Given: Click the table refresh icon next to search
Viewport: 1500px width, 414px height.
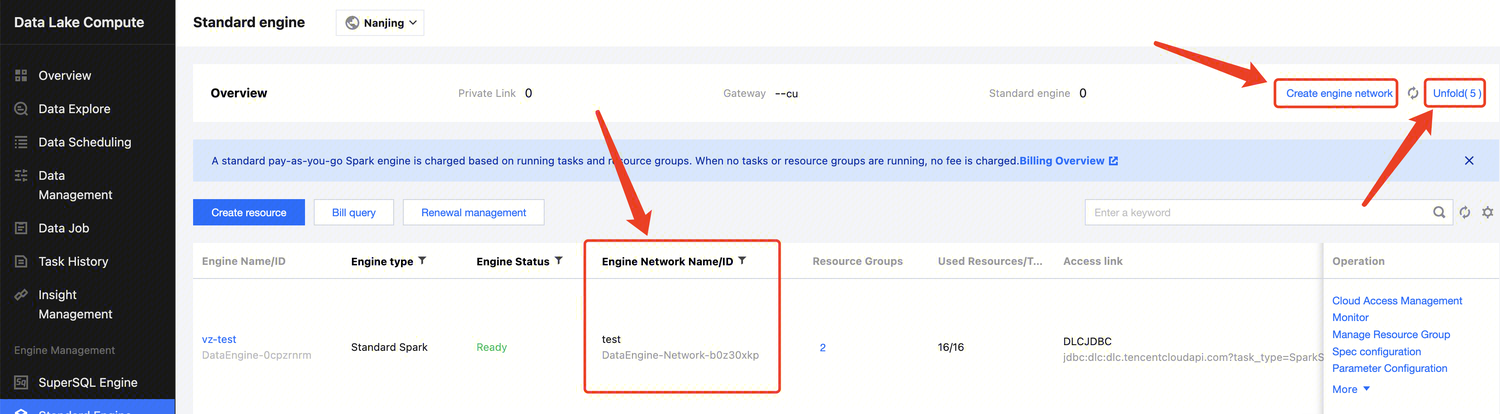Looking at the screenshot, I should pos(1465,212).
